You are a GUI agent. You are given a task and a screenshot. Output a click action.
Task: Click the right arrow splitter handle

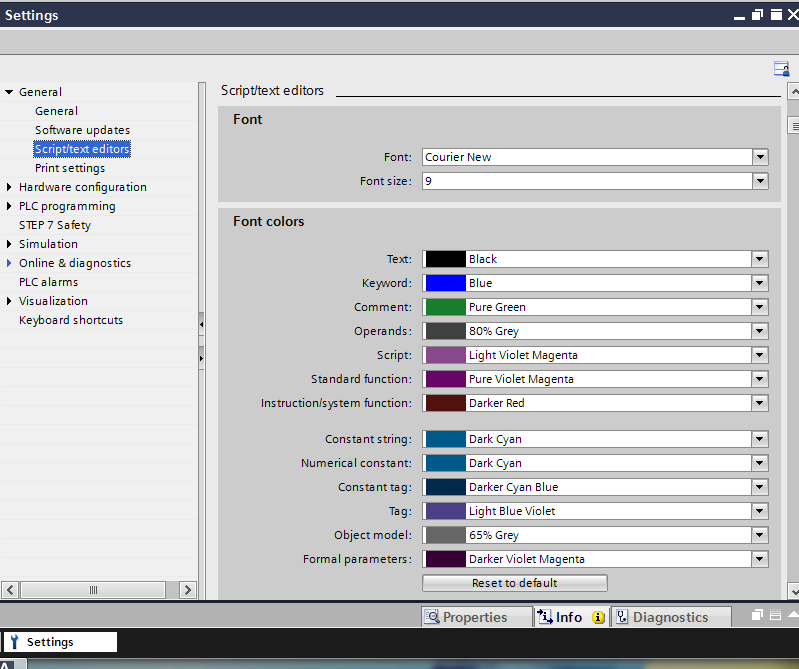tap(201, 358)
